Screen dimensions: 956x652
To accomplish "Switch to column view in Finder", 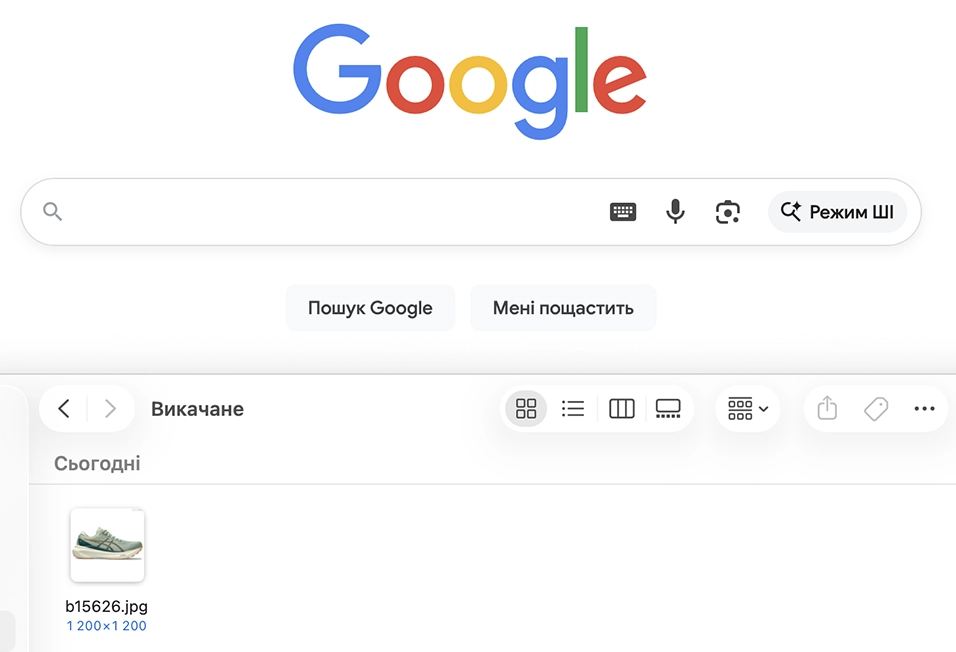I will (x=621, y=409).
